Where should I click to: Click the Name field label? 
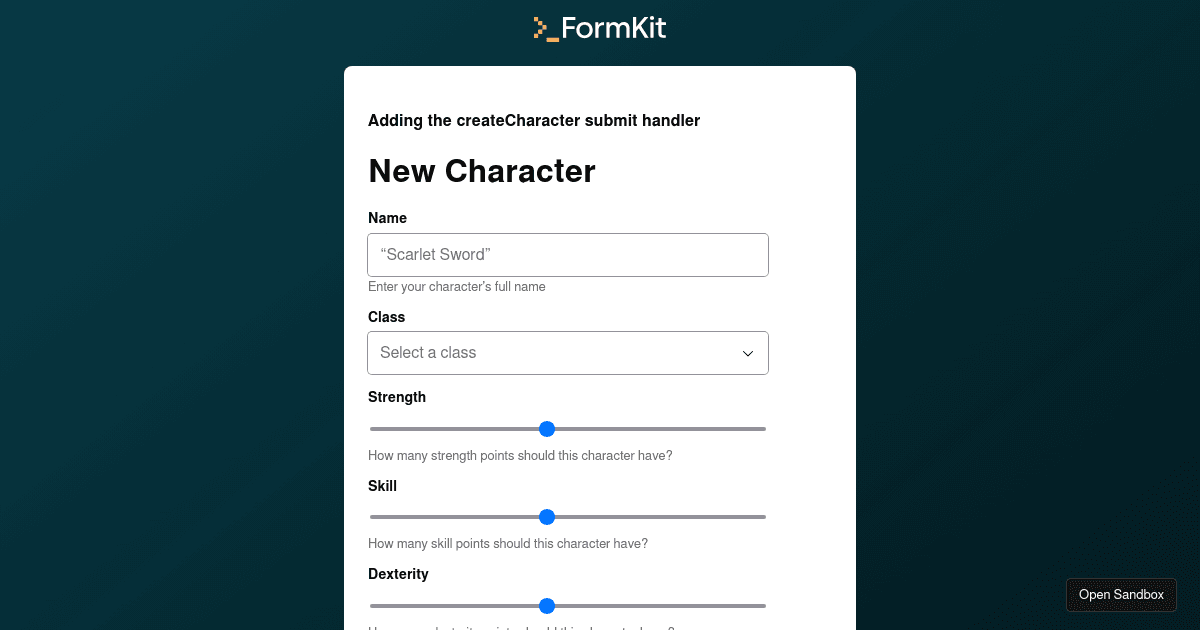(x=387, y=218)
